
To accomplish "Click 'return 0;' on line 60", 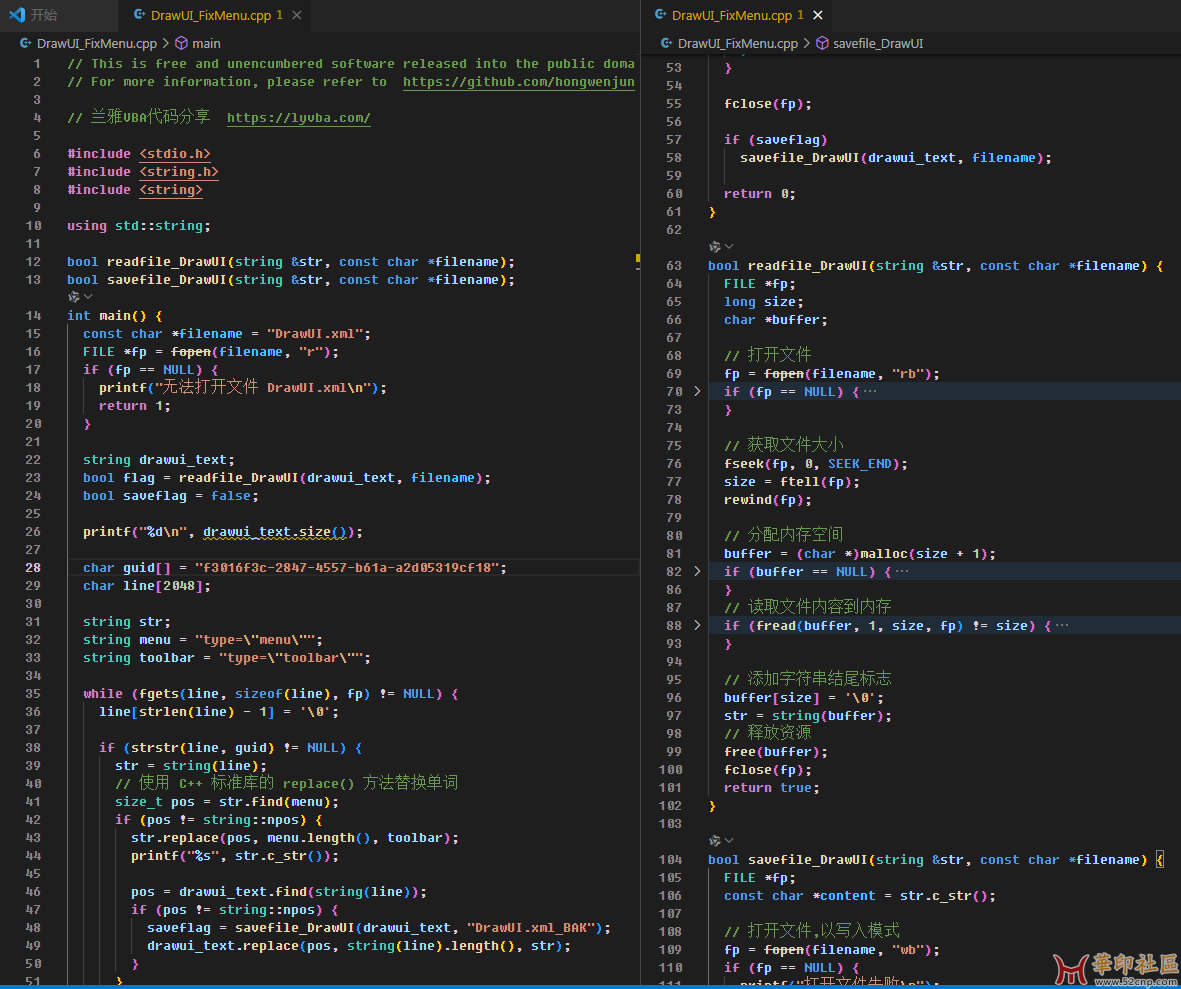I will click(x=759, y=194).
